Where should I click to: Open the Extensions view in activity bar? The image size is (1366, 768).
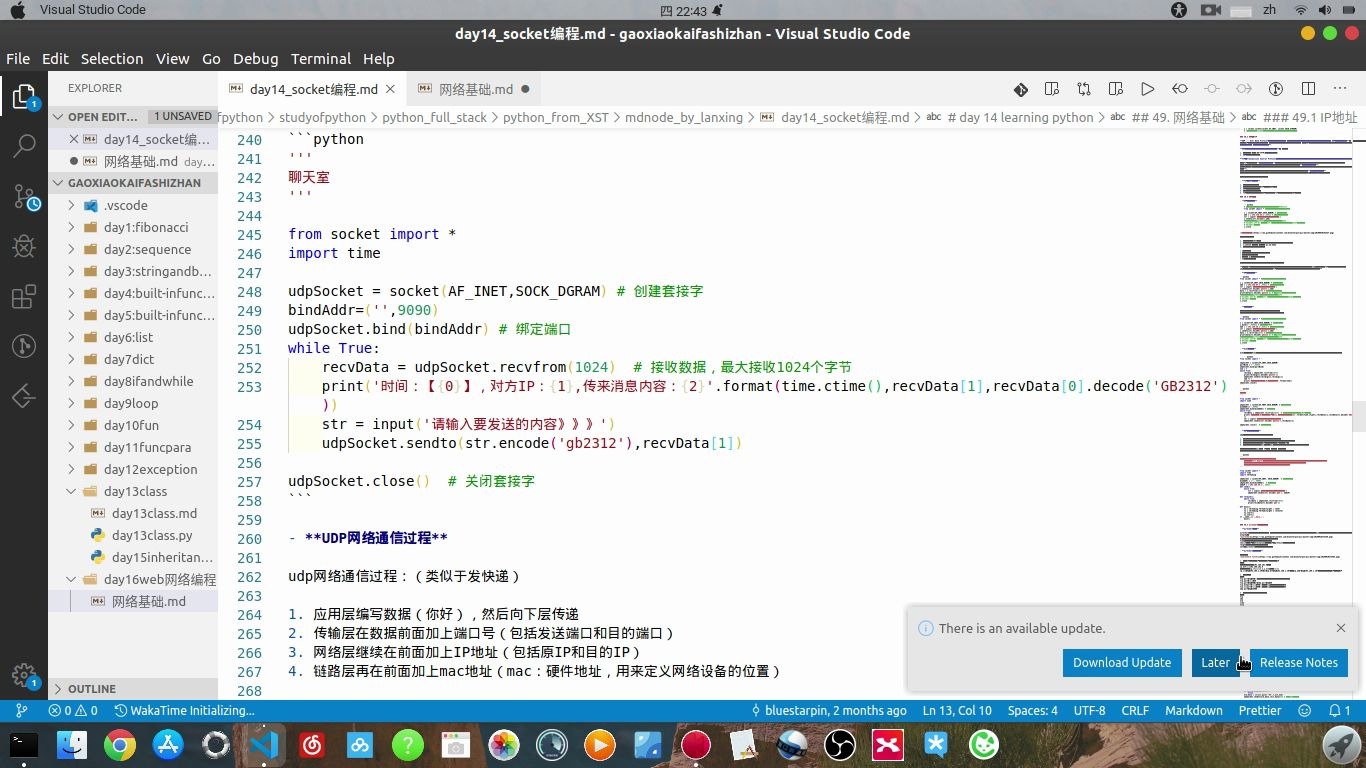pos(24,297)
